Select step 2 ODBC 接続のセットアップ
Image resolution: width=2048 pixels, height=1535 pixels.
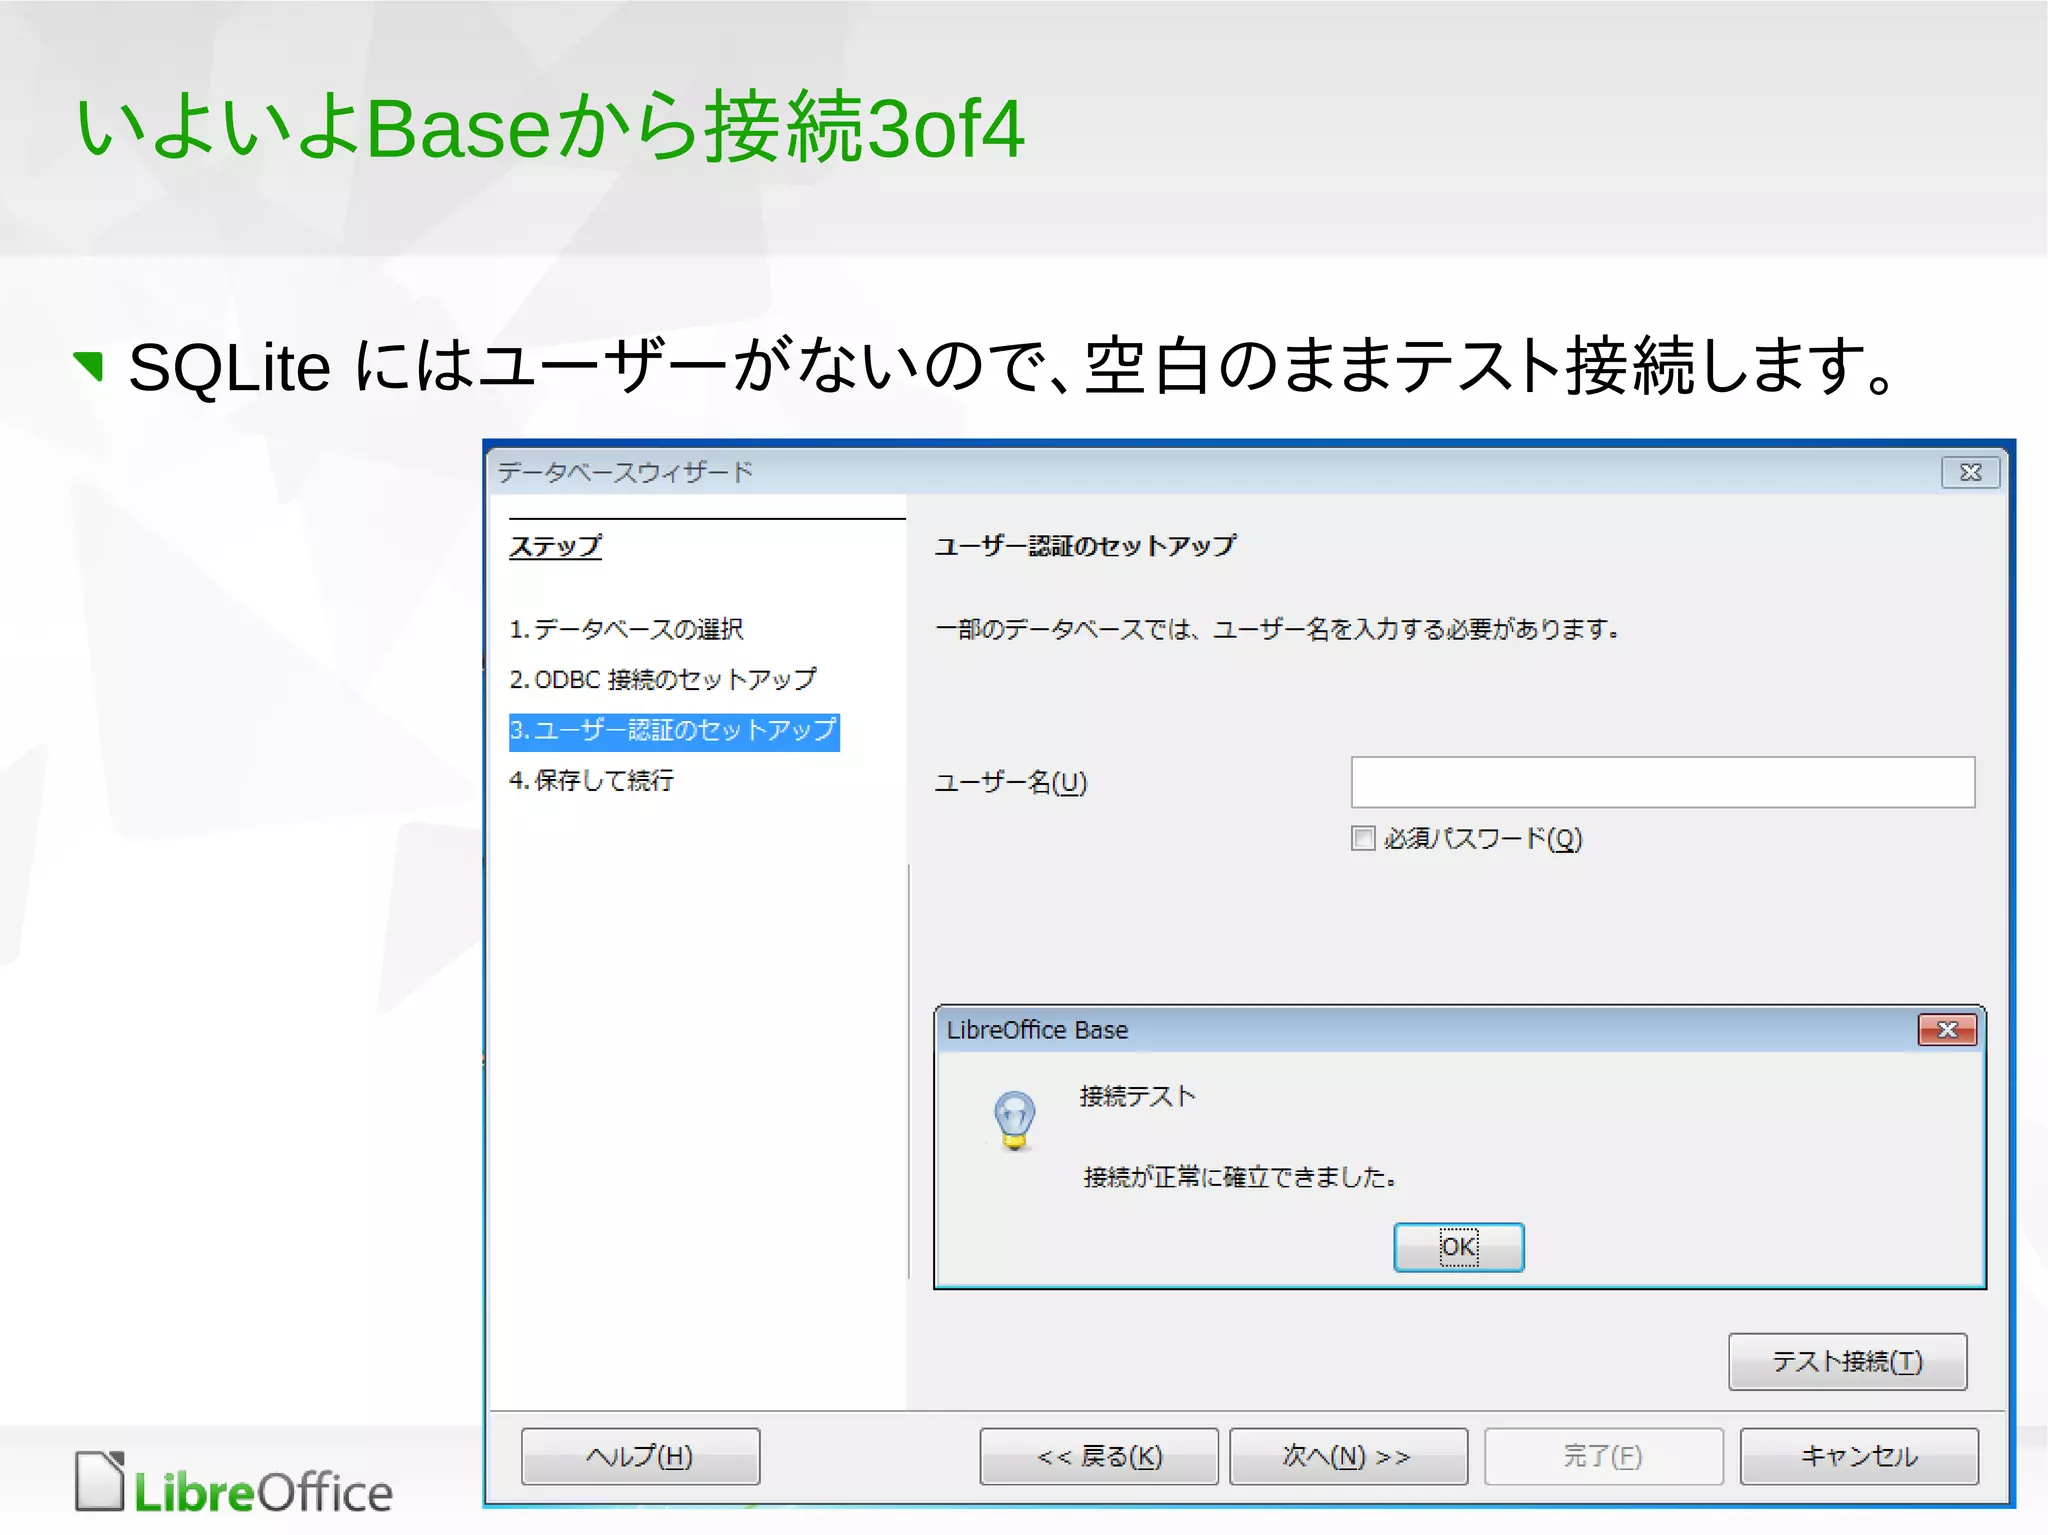[663, 679]
